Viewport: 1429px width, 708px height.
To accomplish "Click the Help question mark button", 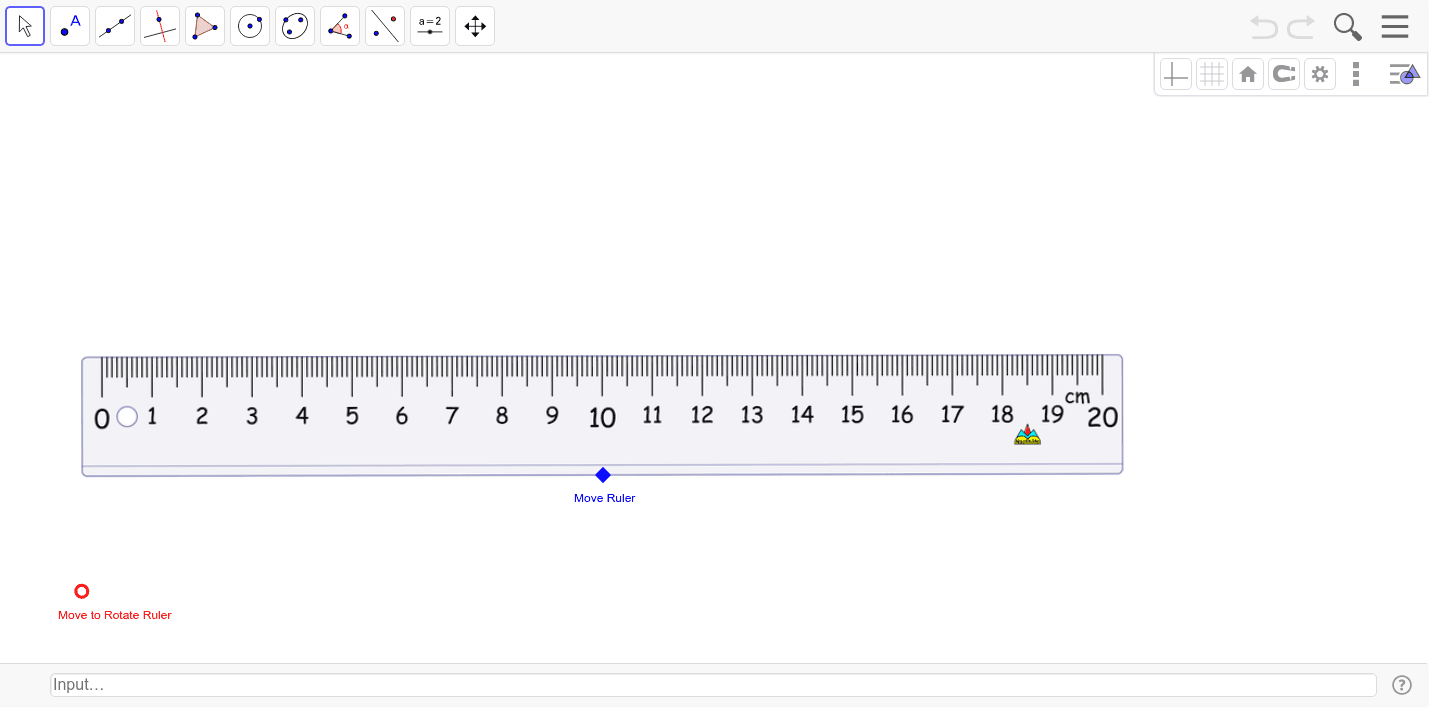I will pyautogui.click(x=1402, y=685).
